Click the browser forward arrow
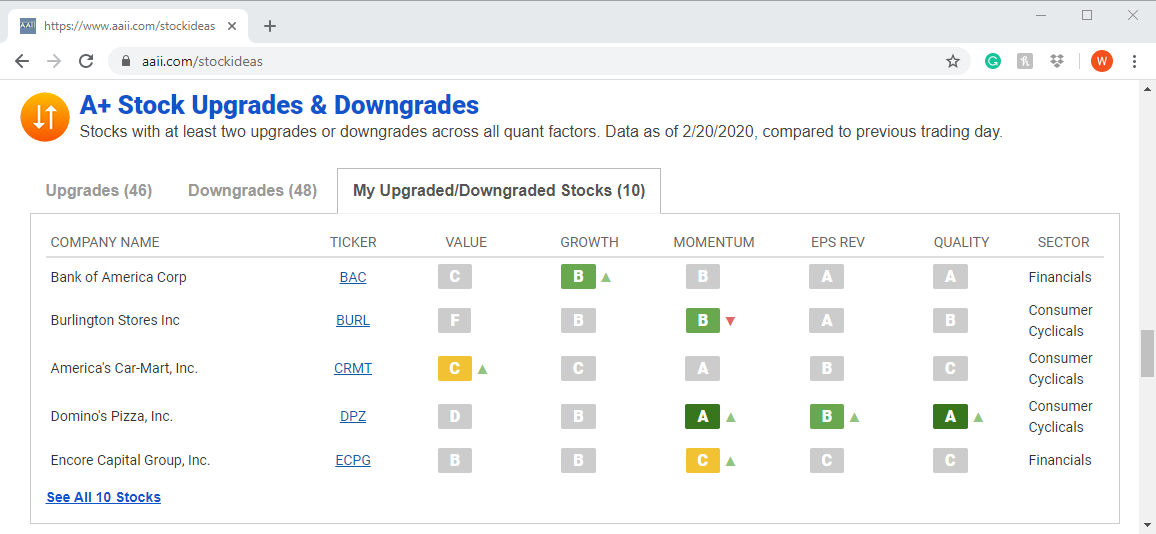Screen dimensions: 1156x534 point(54,61)
